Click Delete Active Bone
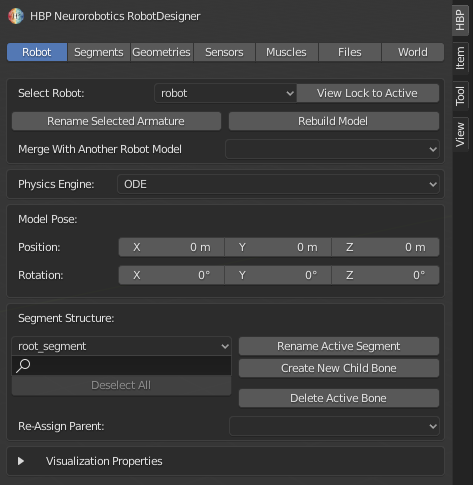 pyautogui.click(x=339, y=398)
